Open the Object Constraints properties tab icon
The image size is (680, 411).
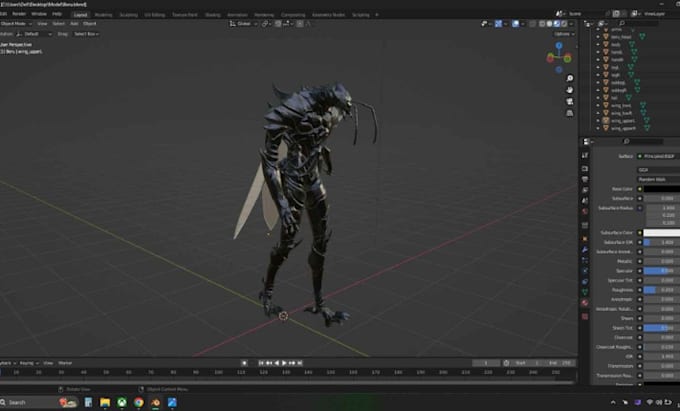pyautogui.click(x=585, y=282)
